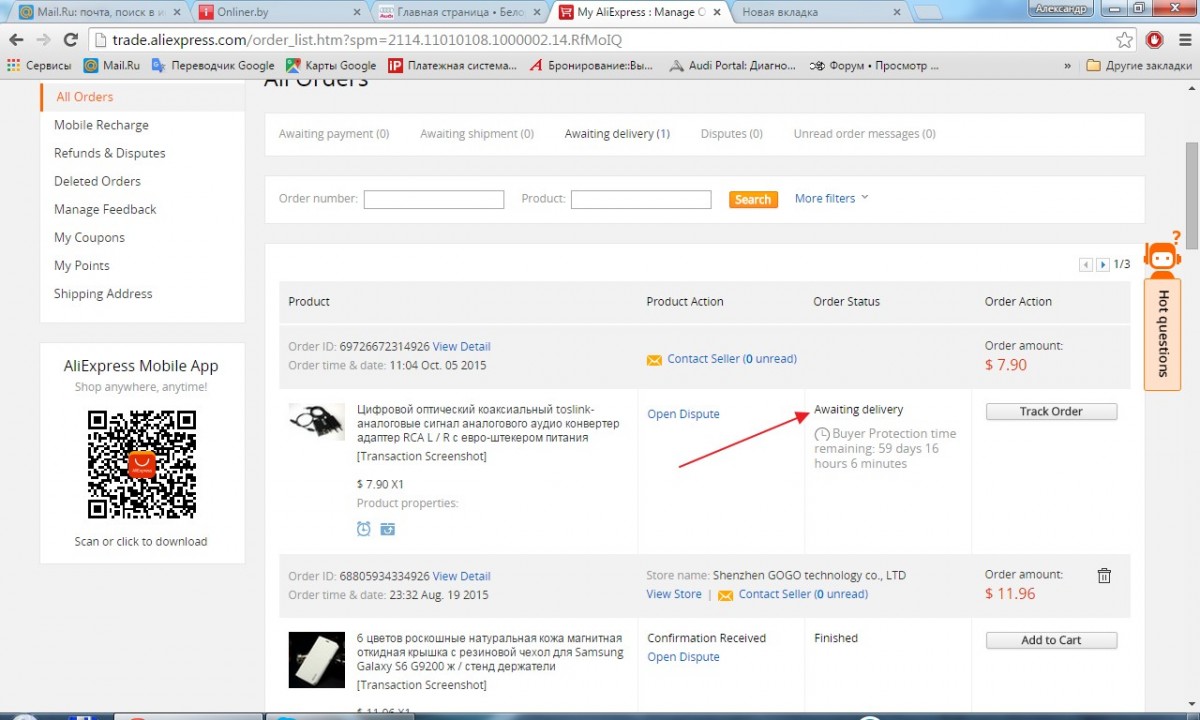The image size is (1200, 720).
Task: View Detail of order 68805934334926
Action: pyautogui.click(x=461, y=576)
